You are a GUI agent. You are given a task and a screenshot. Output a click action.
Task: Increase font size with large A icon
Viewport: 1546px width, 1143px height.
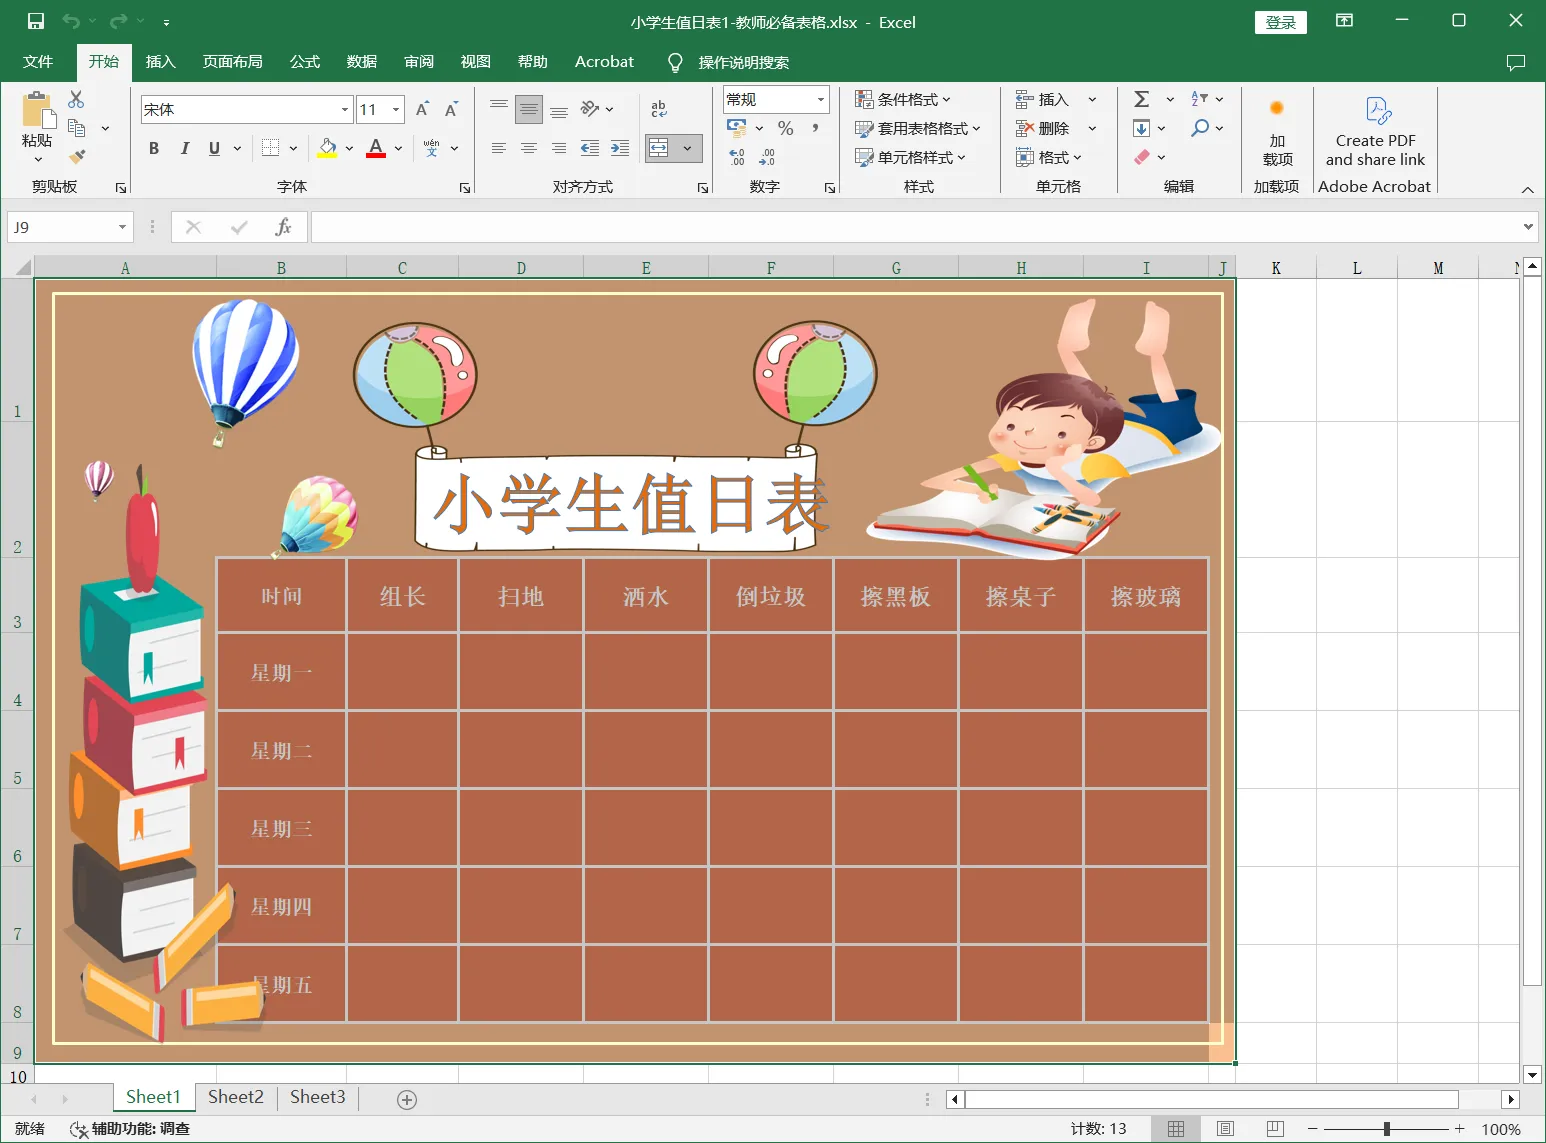(x=422, y=109)
